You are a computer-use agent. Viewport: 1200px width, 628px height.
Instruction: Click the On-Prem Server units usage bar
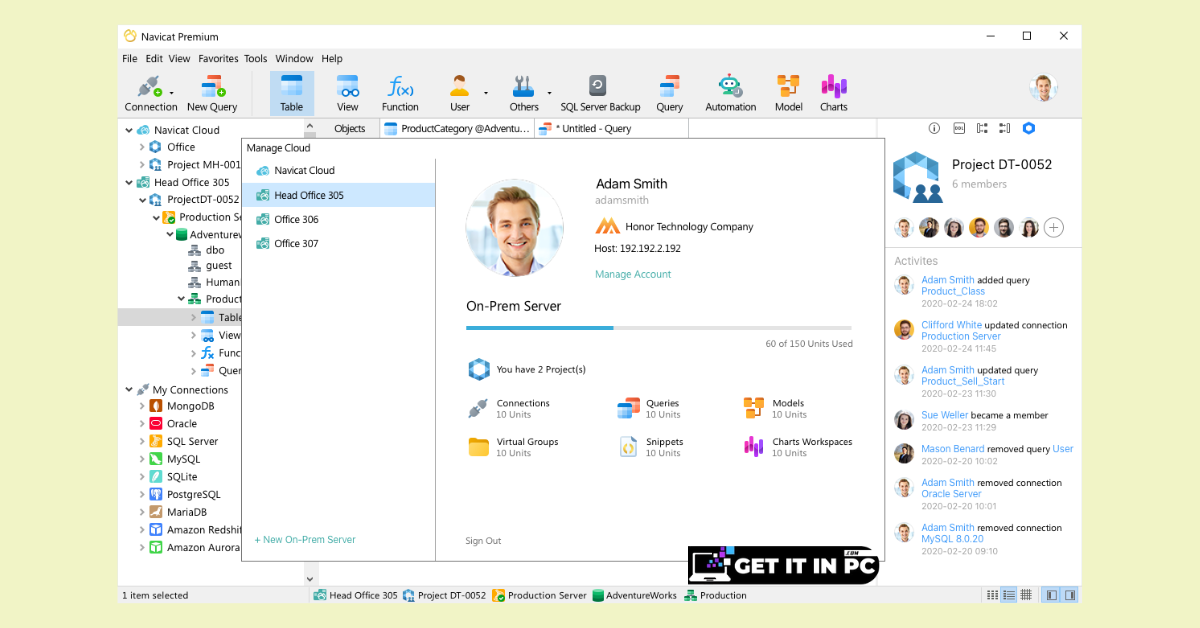click(x=659, y=327)
